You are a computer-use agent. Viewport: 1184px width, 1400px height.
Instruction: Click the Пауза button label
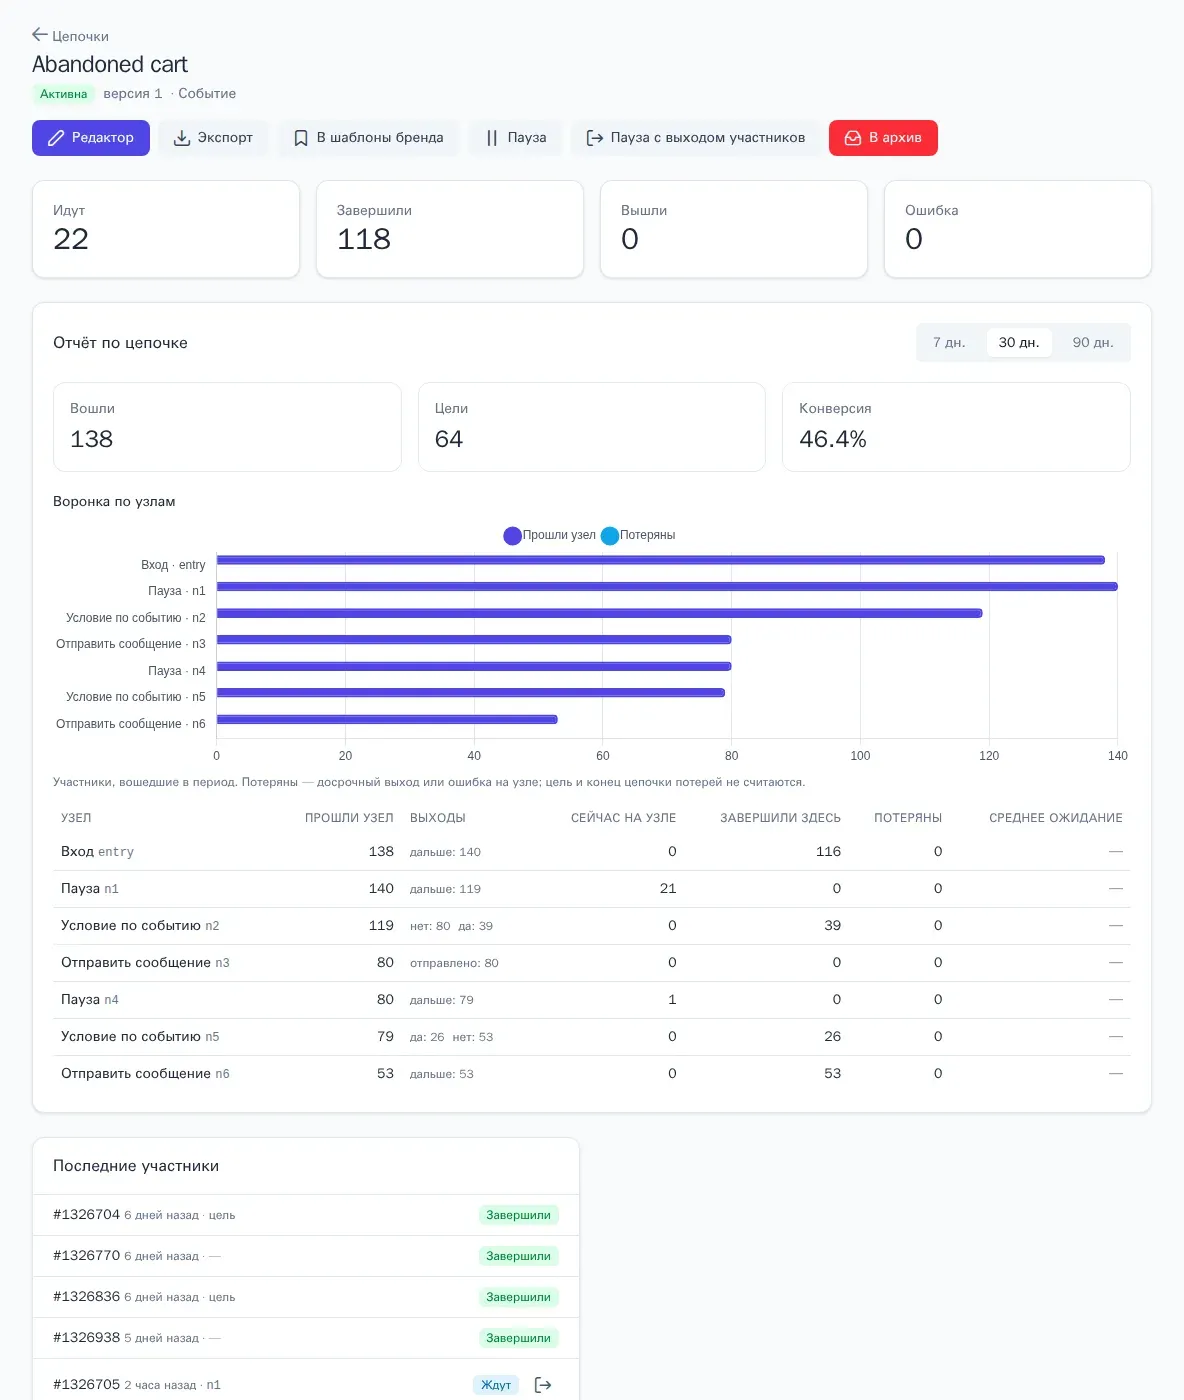[x=527, y=138]
